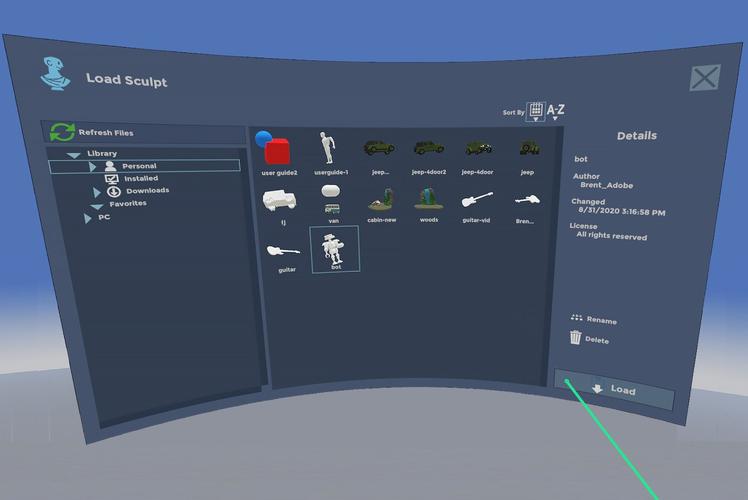The image size is (748, 500).
Task: Expand the PC tree node
Action: (x=88, y=218)
